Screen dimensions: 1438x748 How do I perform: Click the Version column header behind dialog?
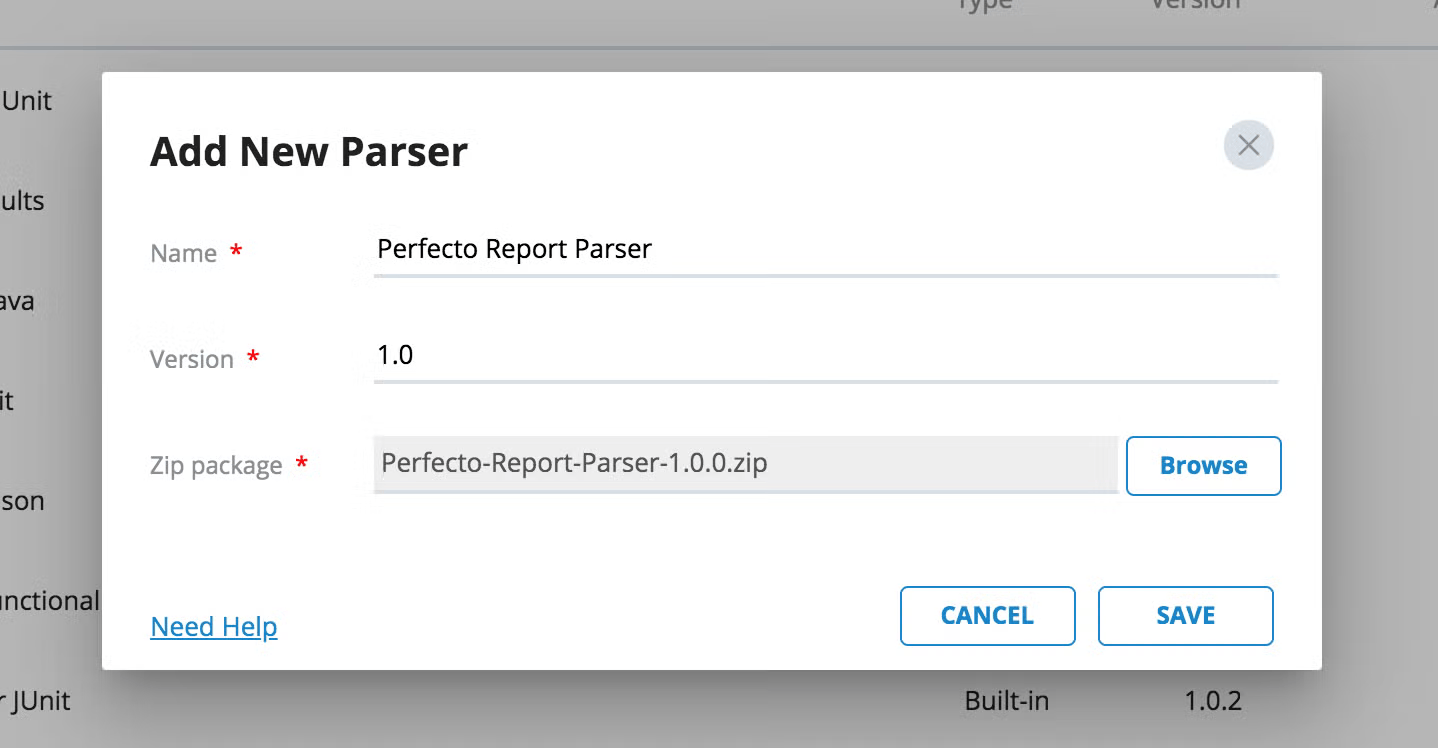coord(1195,5)
